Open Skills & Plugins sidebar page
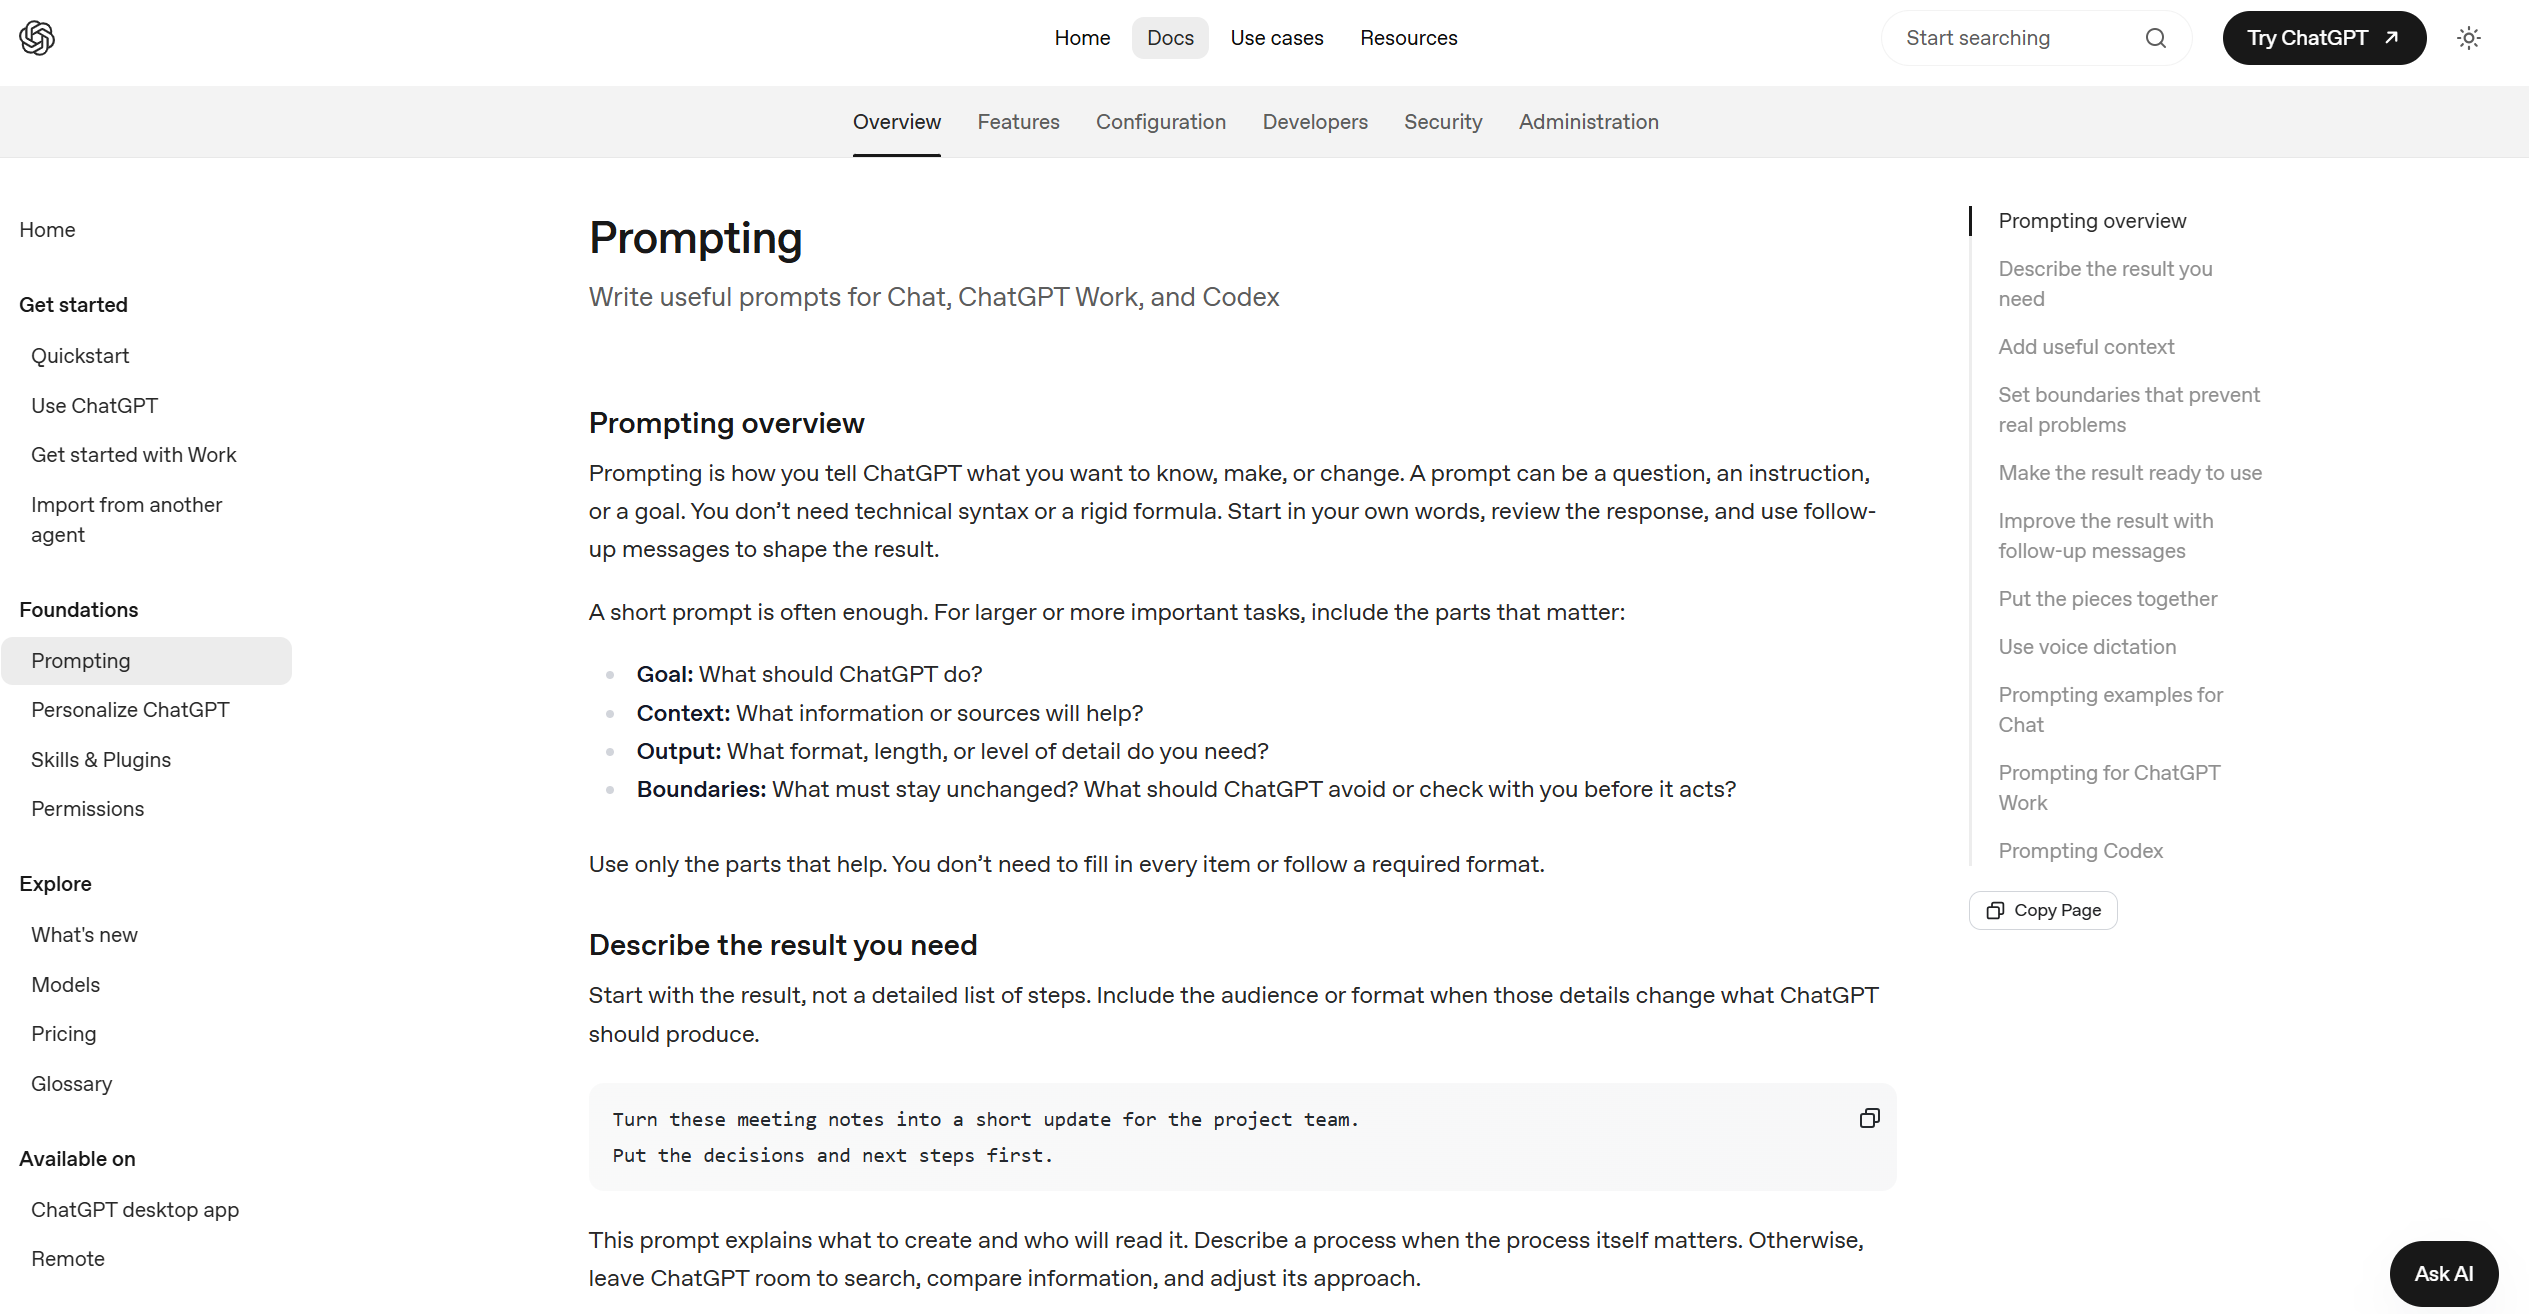 [x=101, y=760]
